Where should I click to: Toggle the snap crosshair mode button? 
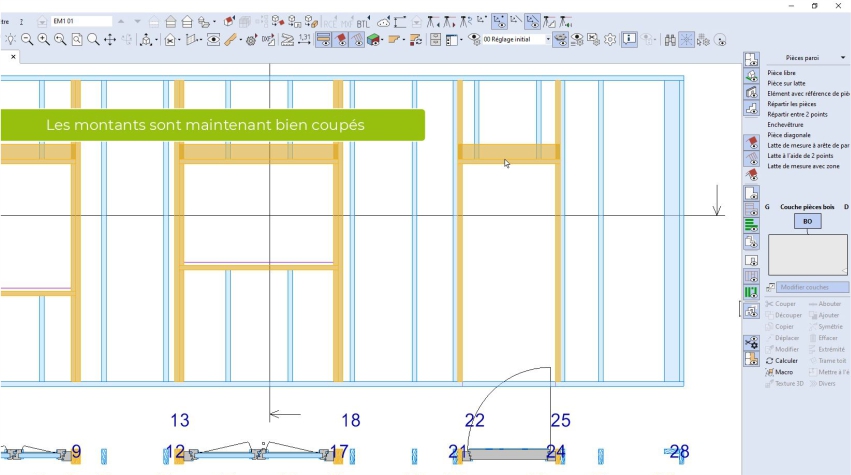coord(686,40)
